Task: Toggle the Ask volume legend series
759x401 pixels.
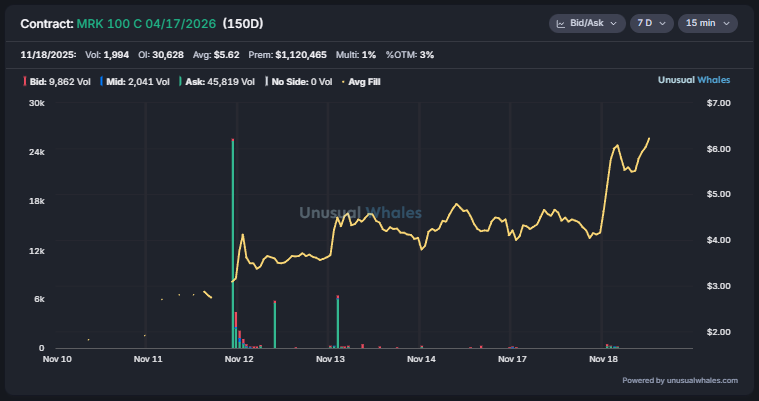Action: 217,81
